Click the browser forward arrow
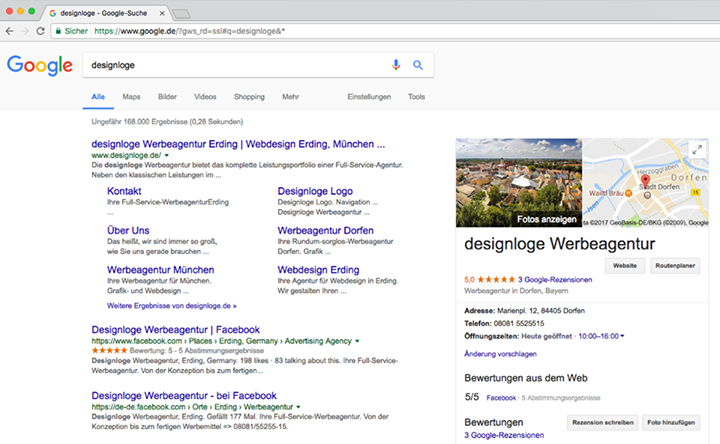The height and width of the screenshot is (444, 720). [x=25, y=31]
